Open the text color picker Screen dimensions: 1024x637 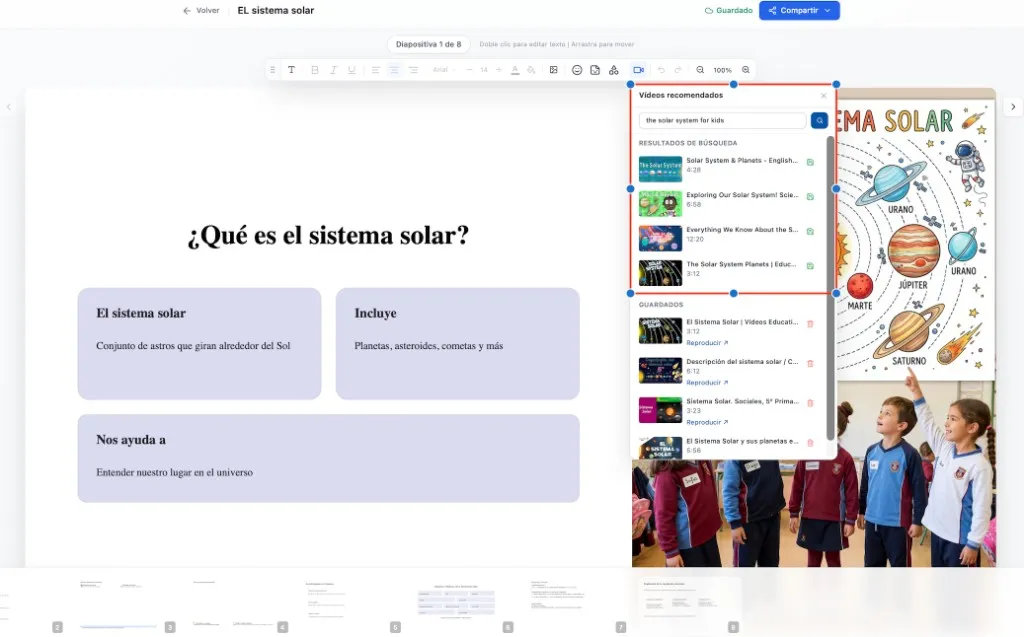click(515, 70)
